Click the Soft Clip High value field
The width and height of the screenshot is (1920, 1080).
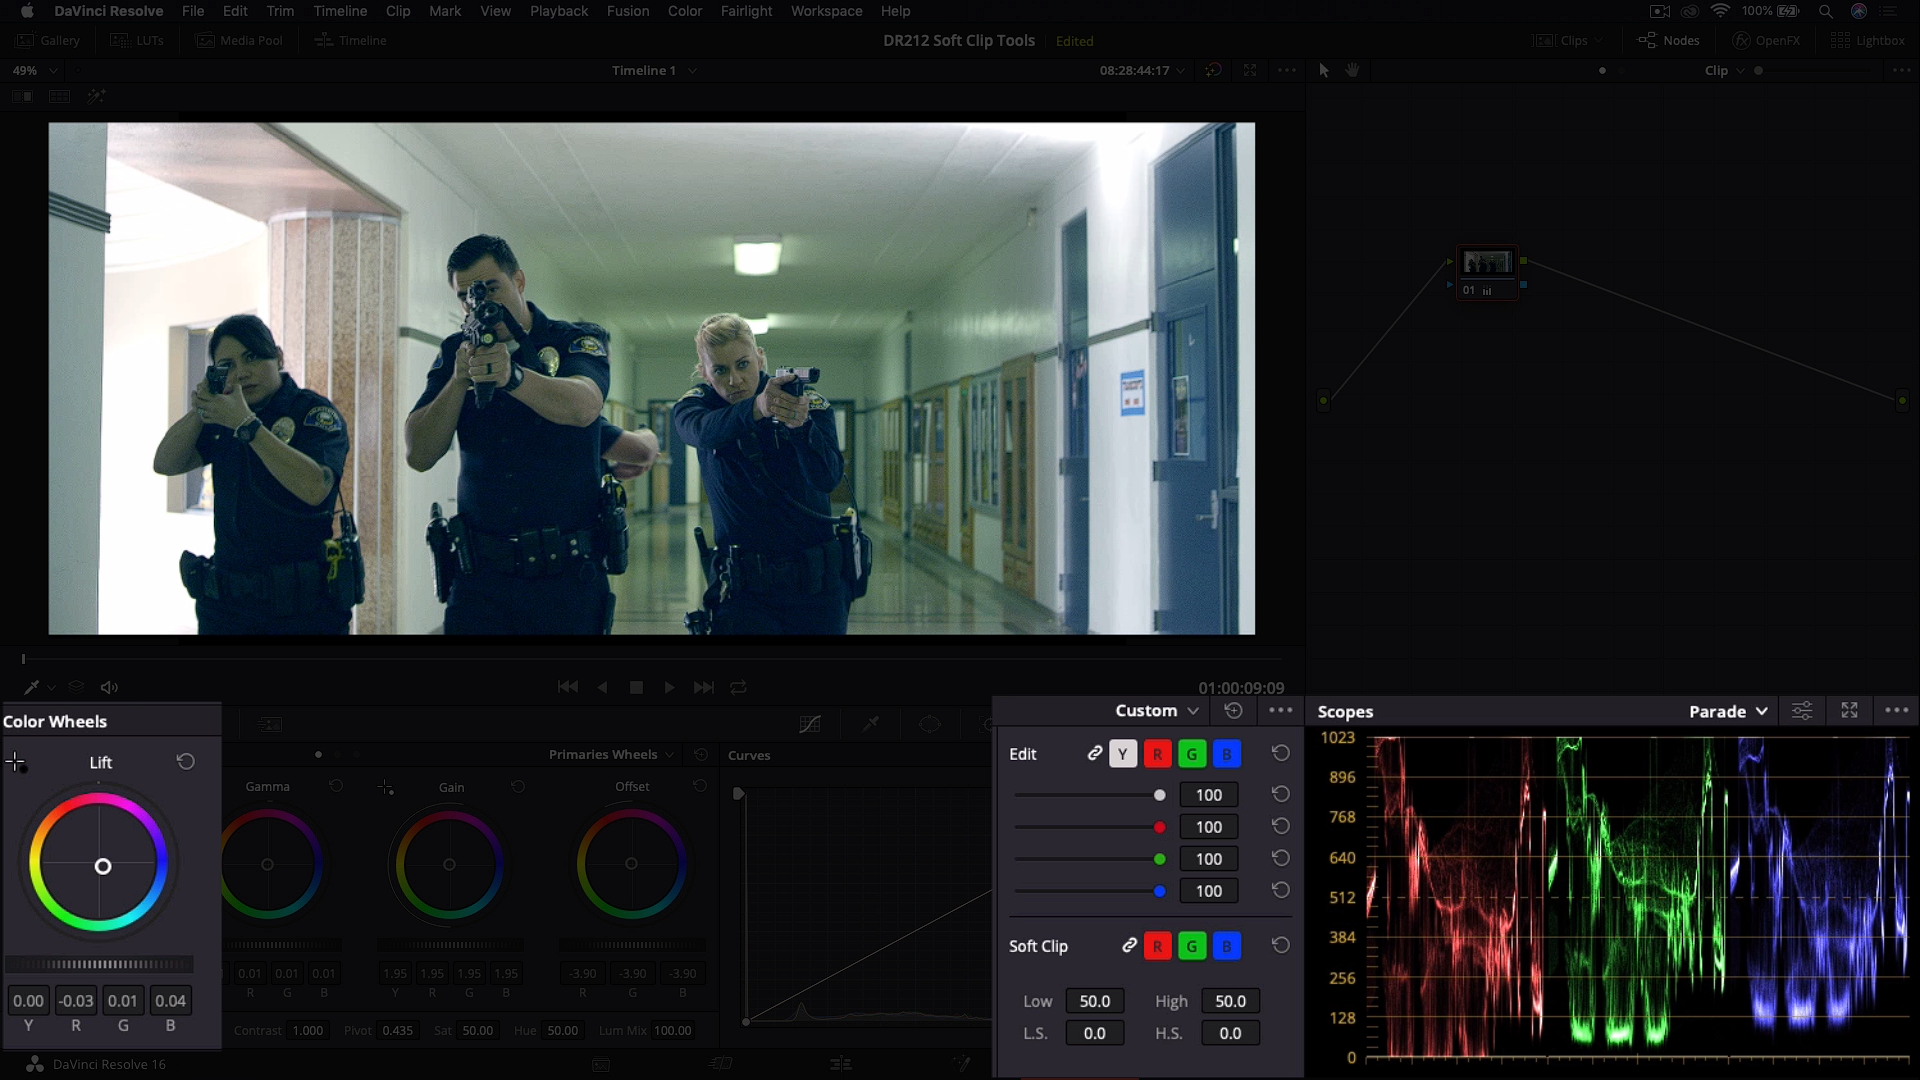[x=1230, y=1001]
